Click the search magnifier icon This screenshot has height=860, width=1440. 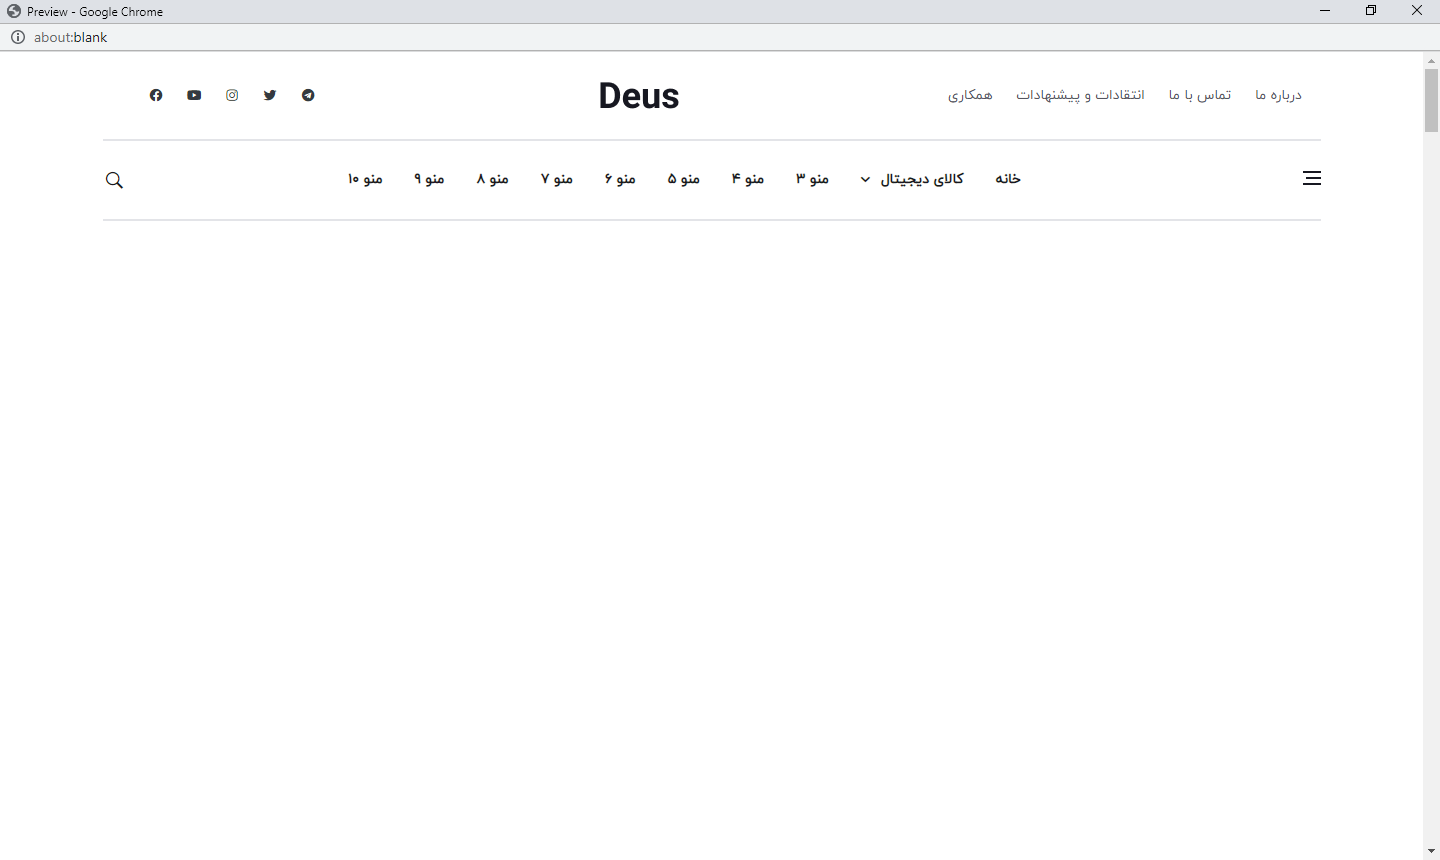coord(114,180)
